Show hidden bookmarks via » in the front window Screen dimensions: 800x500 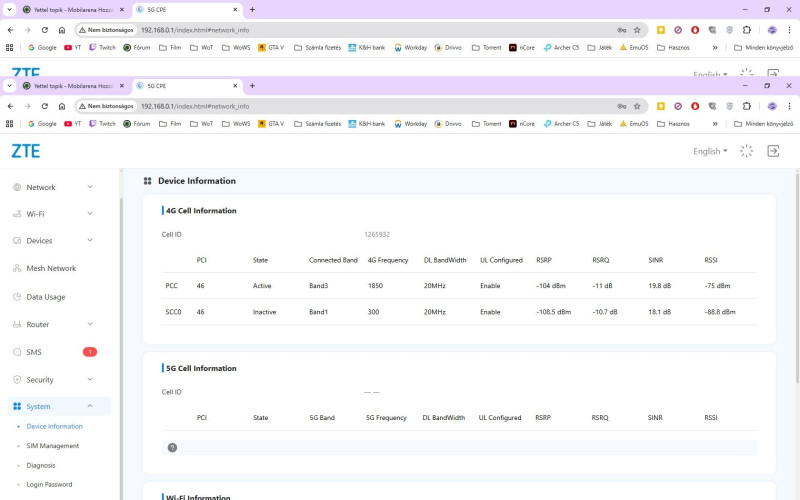point(715,123)
